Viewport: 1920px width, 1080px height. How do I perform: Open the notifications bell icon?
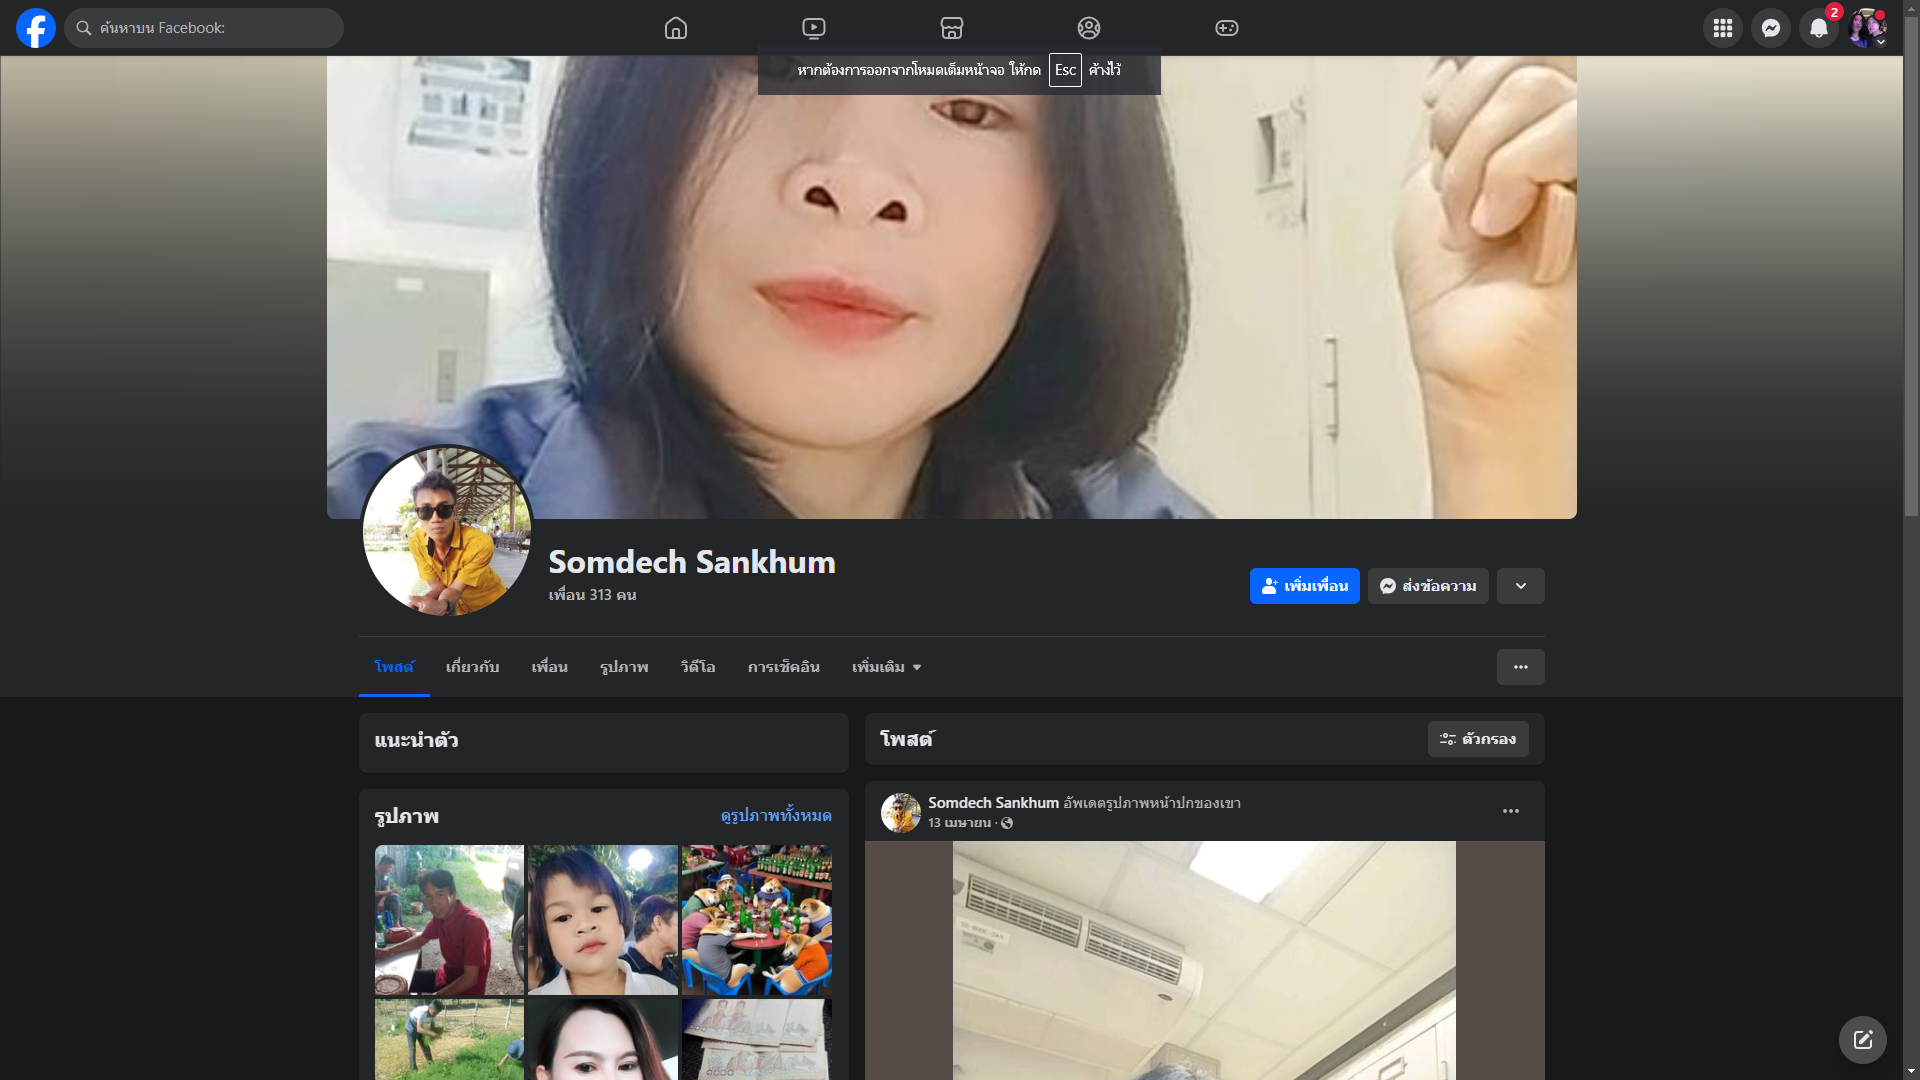coord(1819,28)
